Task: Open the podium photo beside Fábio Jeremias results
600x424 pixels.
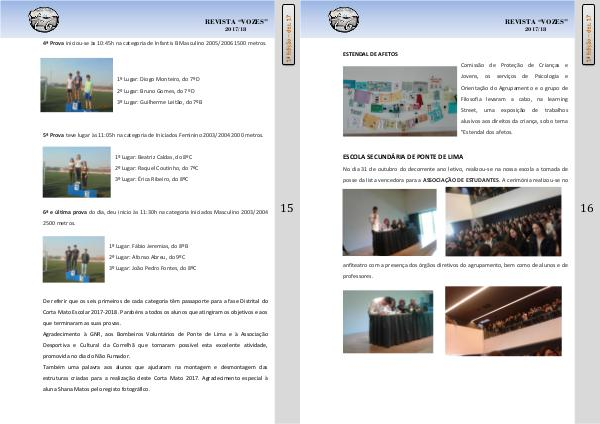Action: click(x=76, y=257)
